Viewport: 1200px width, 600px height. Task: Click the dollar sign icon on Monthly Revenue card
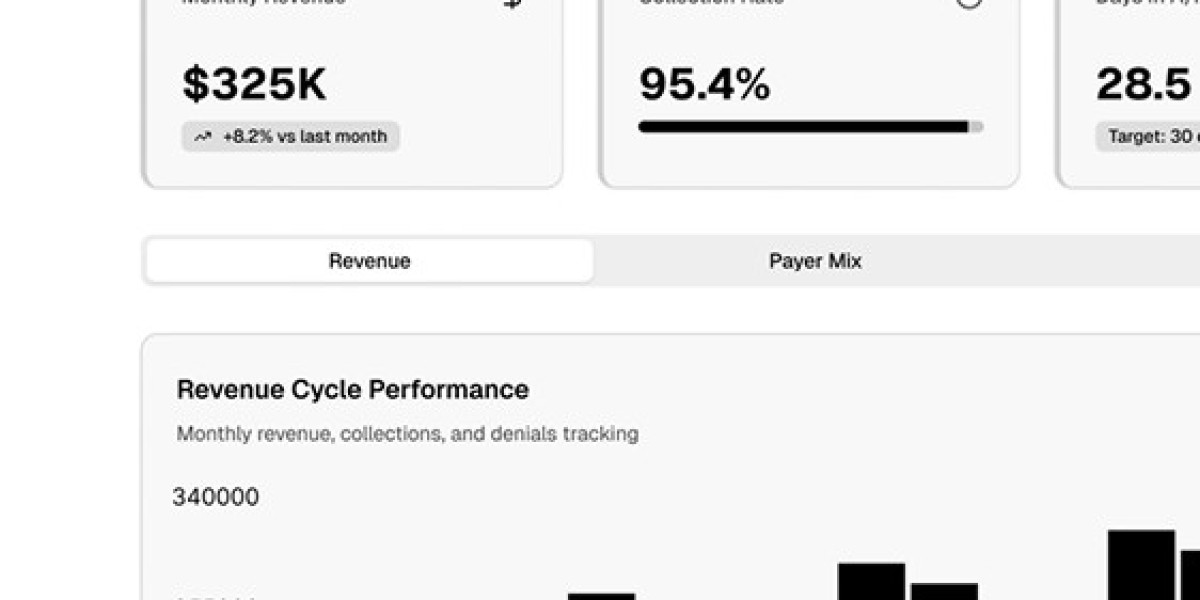click(510, 5)
